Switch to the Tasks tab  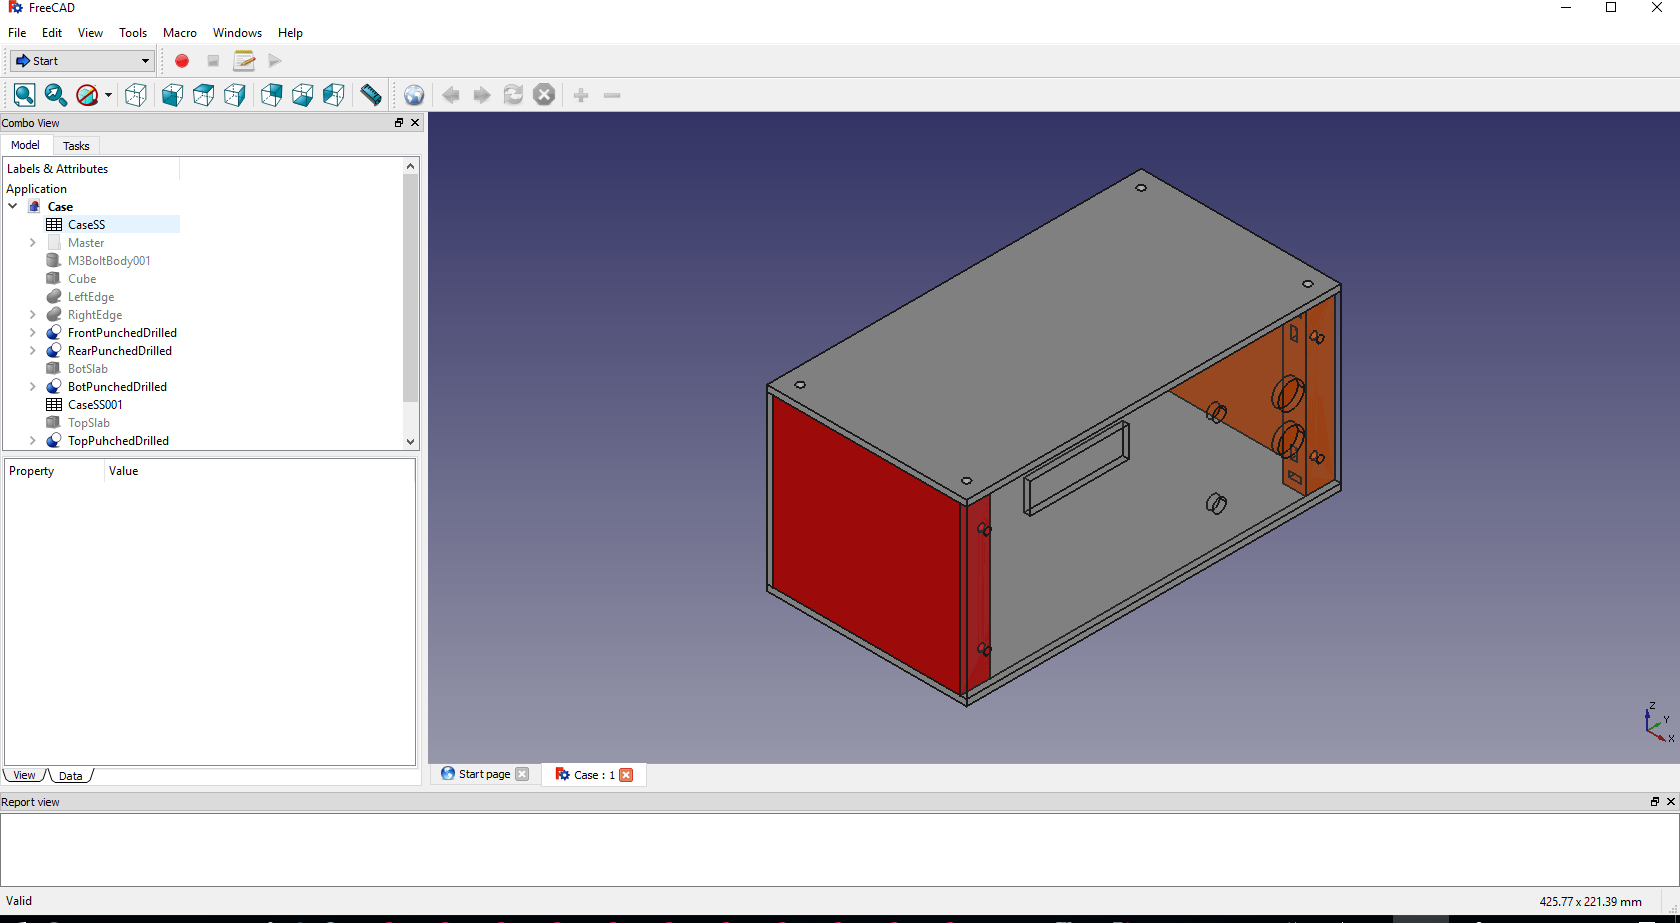[x=76, y=146]
